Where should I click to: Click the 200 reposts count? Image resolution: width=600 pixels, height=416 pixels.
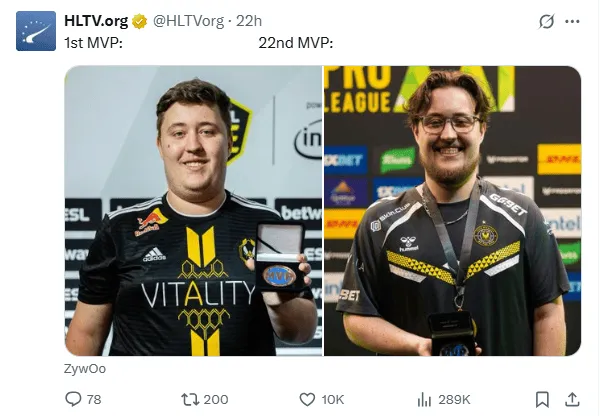(216, 400)
